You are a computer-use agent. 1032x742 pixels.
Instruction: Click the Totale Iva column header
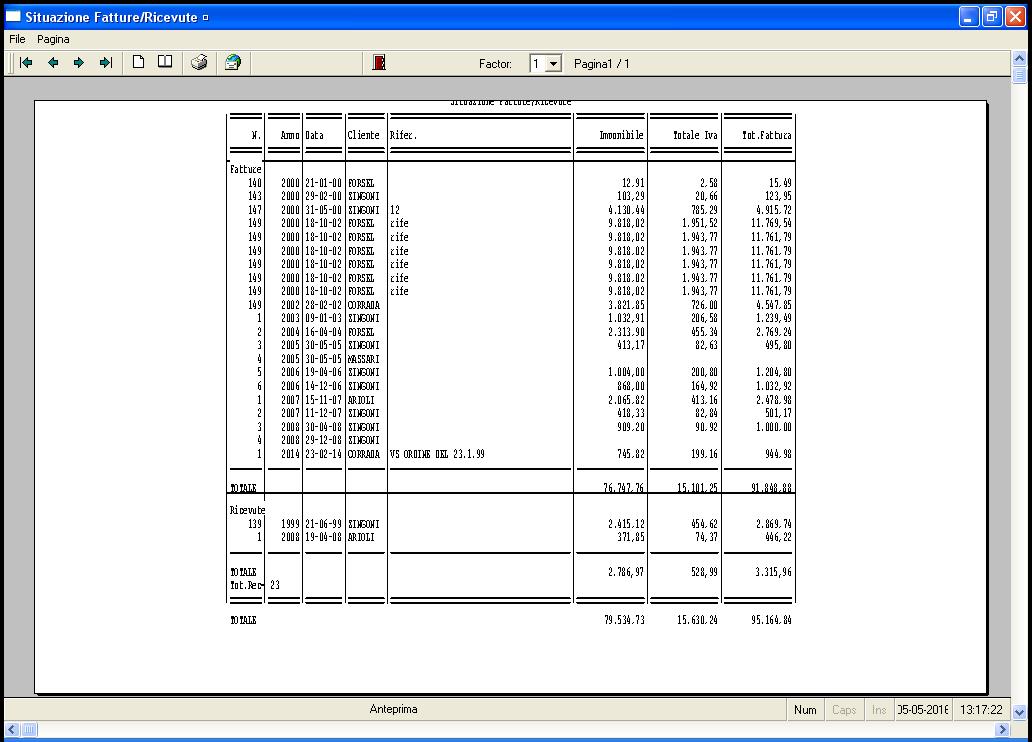[694, 135]
